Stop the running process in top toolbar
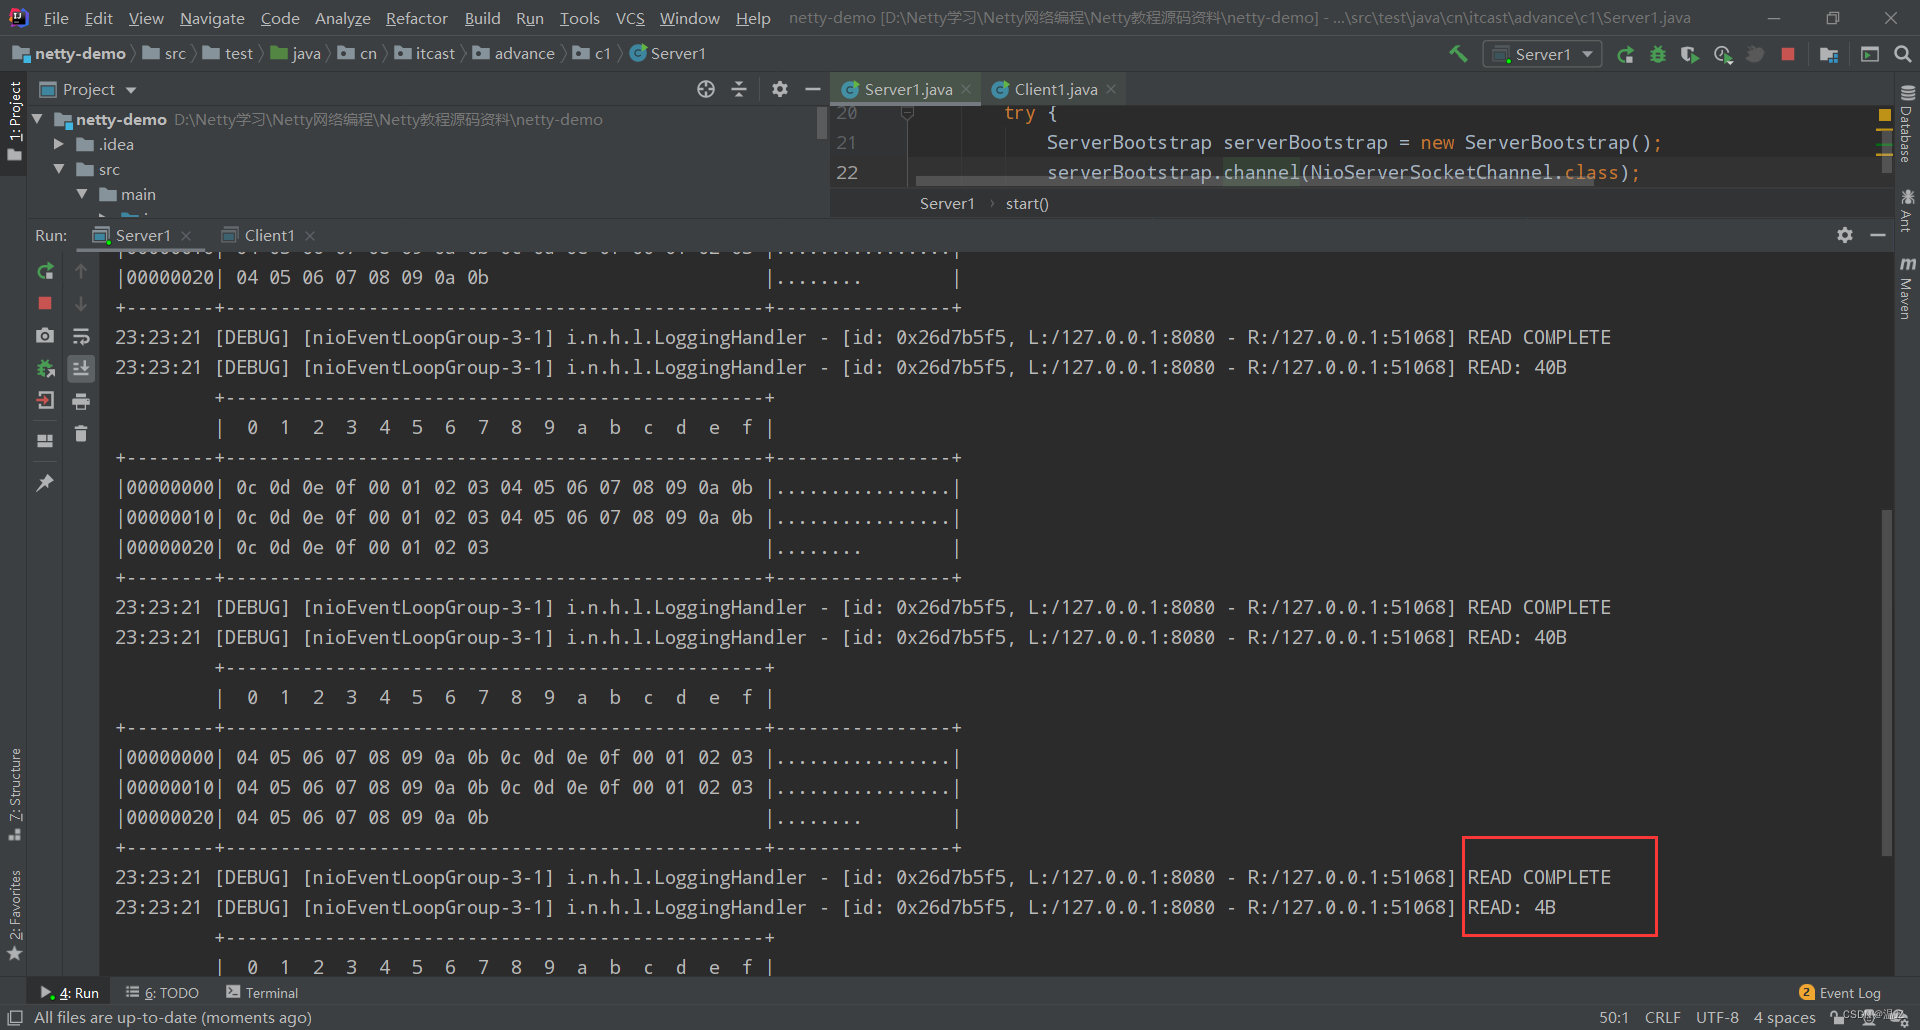Screen dimensions: 1920x1030 1788,54
